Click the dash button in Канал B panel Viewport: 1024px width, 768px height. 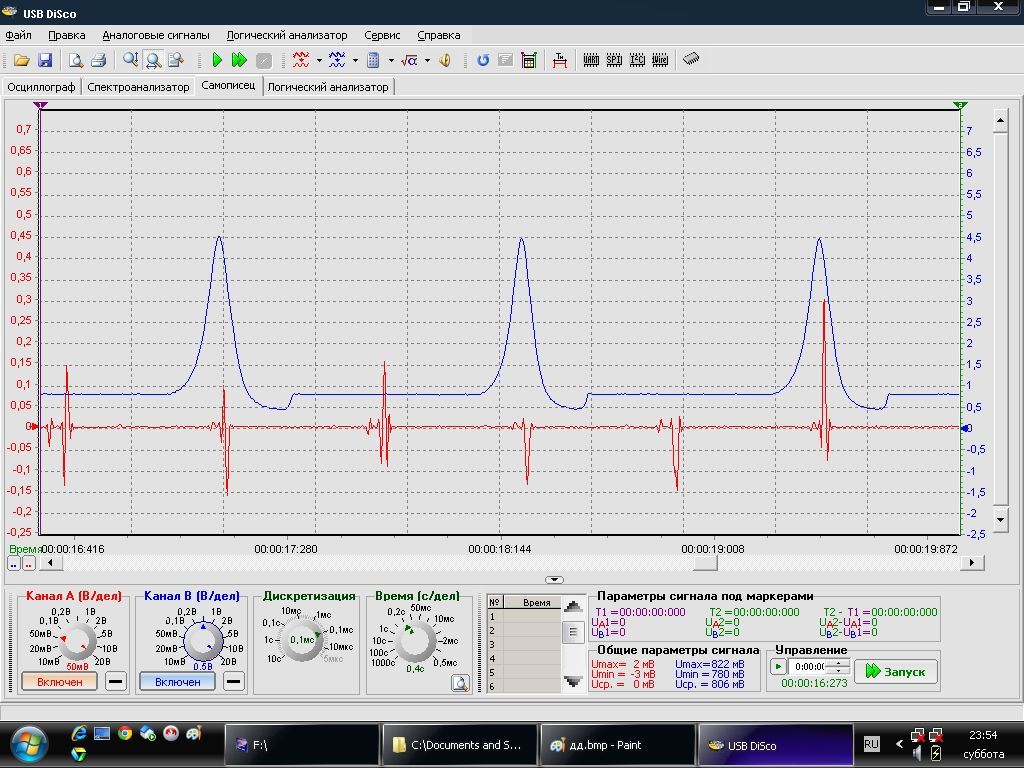pyautogui.click(x=233, y=682)
